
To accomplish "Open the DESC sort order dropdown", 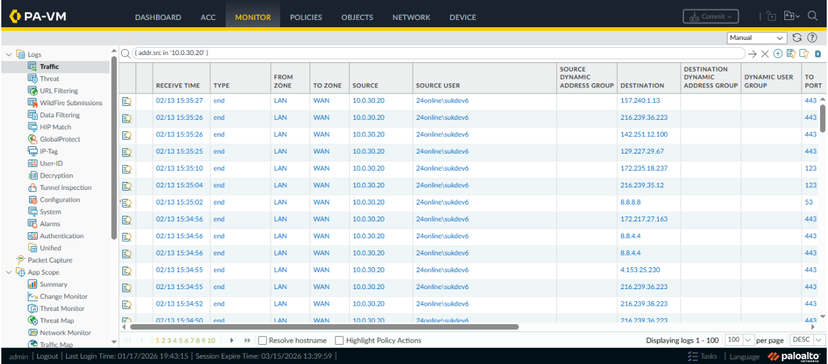I will (x=807, y=340).
